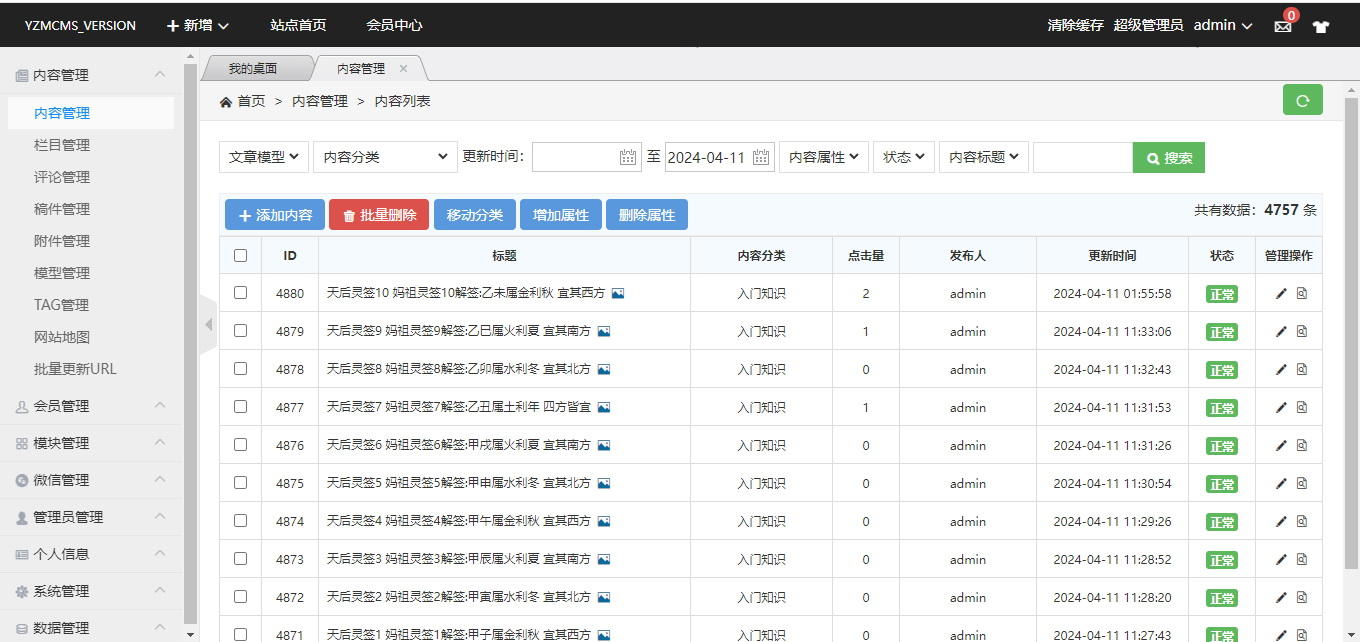This screenshot has width=1360, height=642.
Task: Open 站点首页 in top navigation
Action: pyautogui.click(x=298, y=25)
